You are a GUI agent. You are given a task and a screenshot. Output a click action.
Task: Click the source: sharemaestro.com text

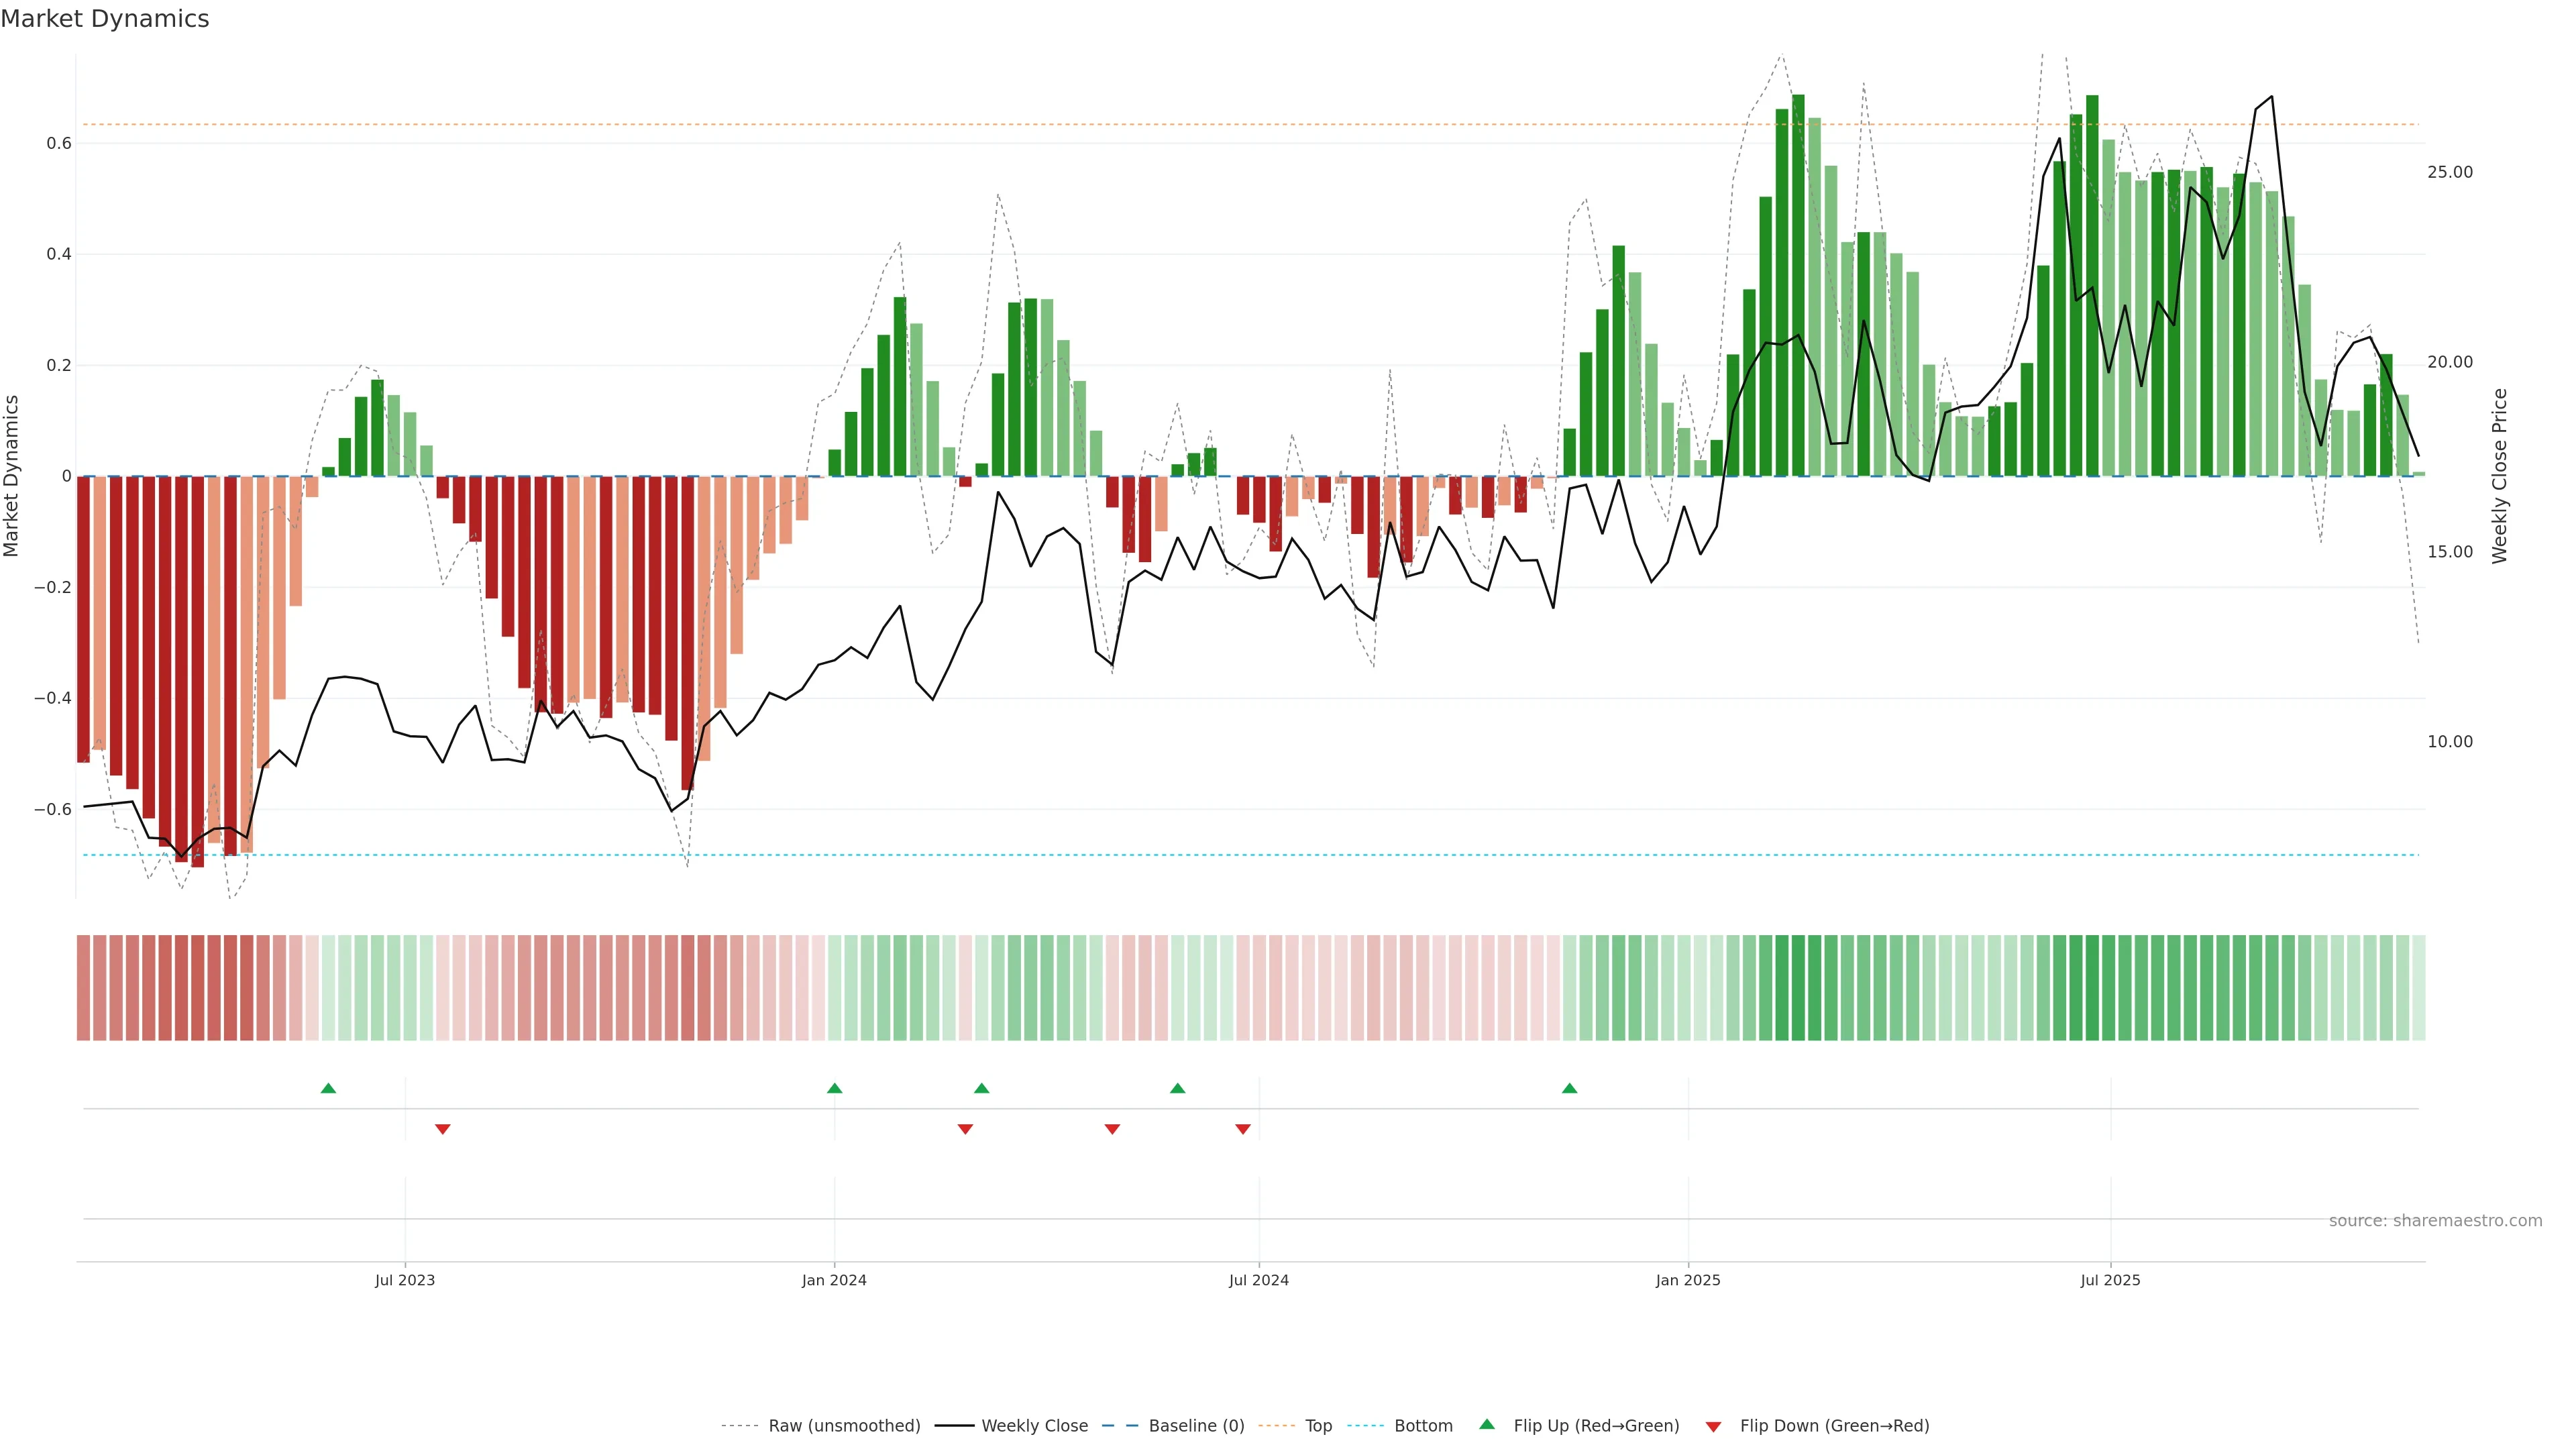click(x=2435, y=1221)
